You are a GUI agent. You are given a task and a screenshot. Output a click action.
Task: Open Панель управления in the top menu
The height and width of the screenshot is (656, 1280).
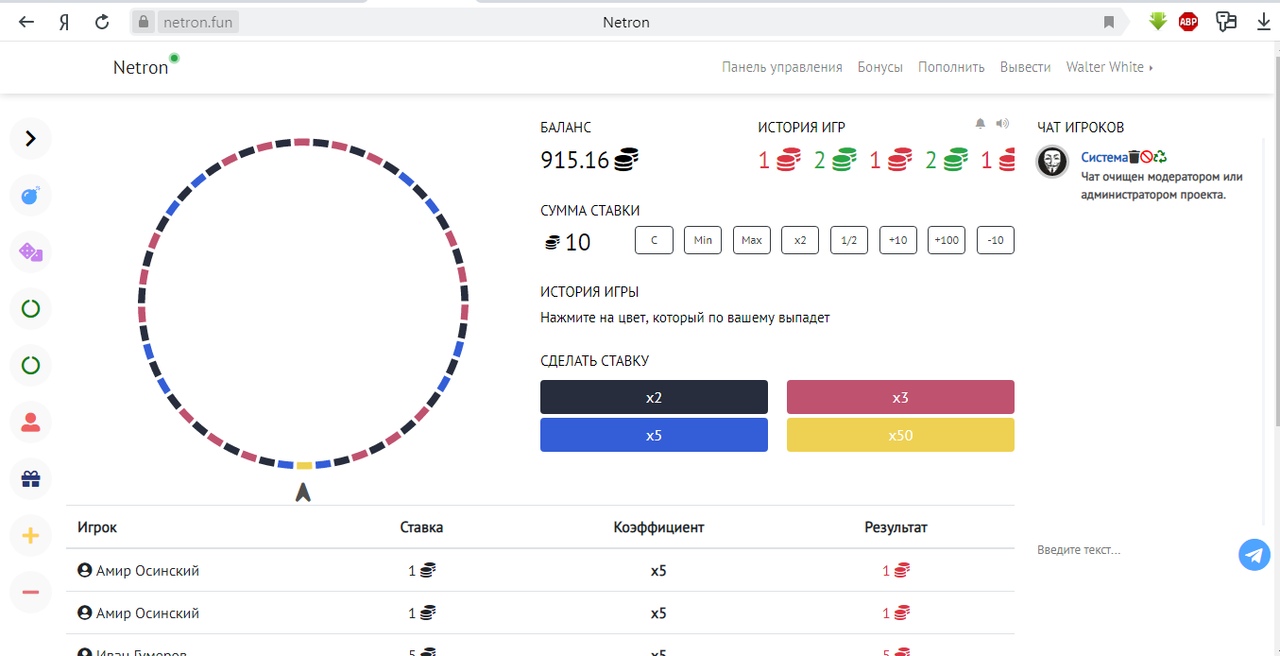[782, 67]
